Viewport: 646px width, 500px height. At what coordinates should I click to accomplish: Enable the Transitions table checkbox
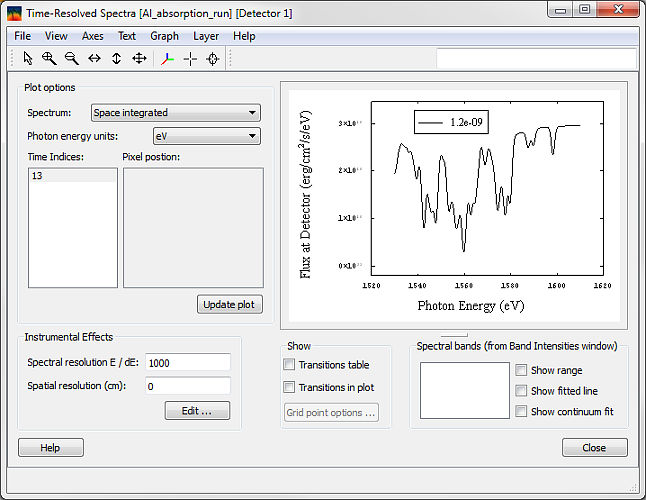[290, 365]
